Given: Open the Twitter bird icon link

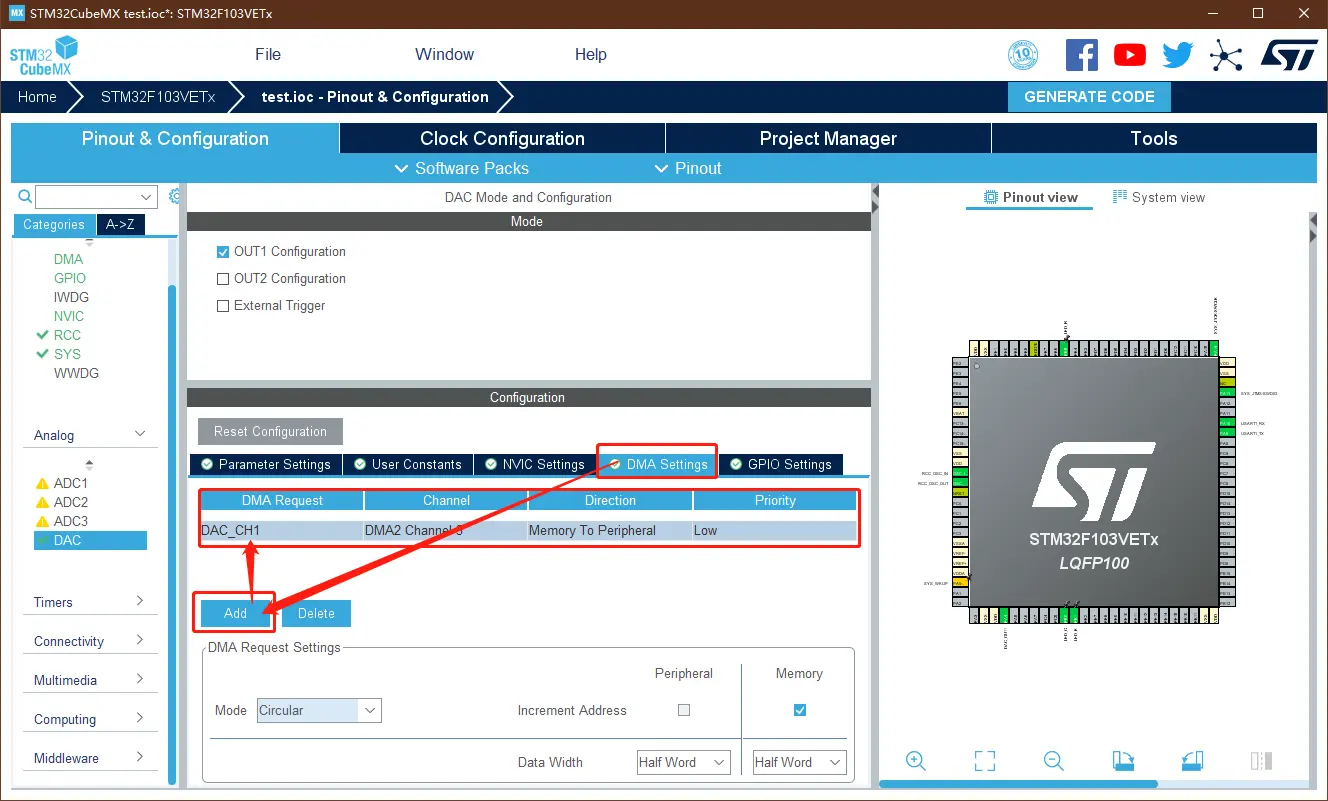Looking at the screenshot, I should pos(1178,55).
